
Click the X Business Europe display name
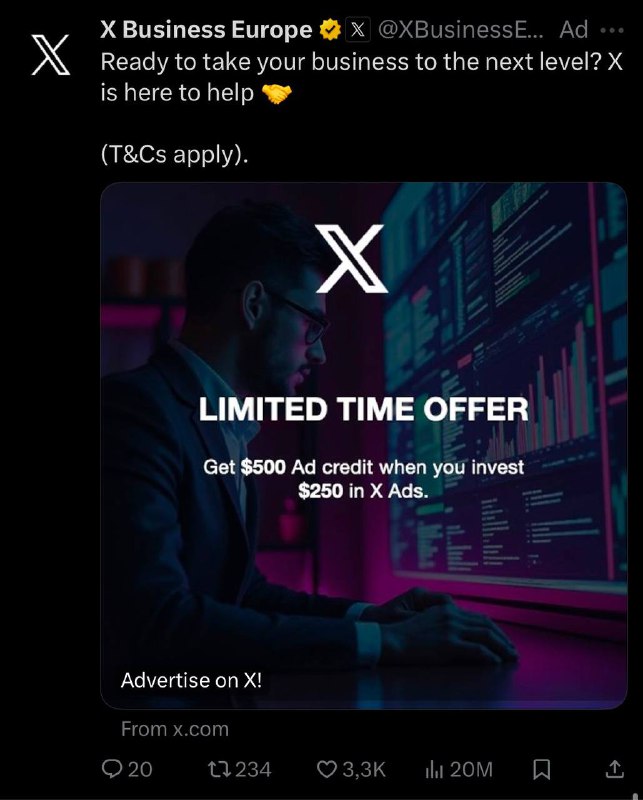[206, 30]
